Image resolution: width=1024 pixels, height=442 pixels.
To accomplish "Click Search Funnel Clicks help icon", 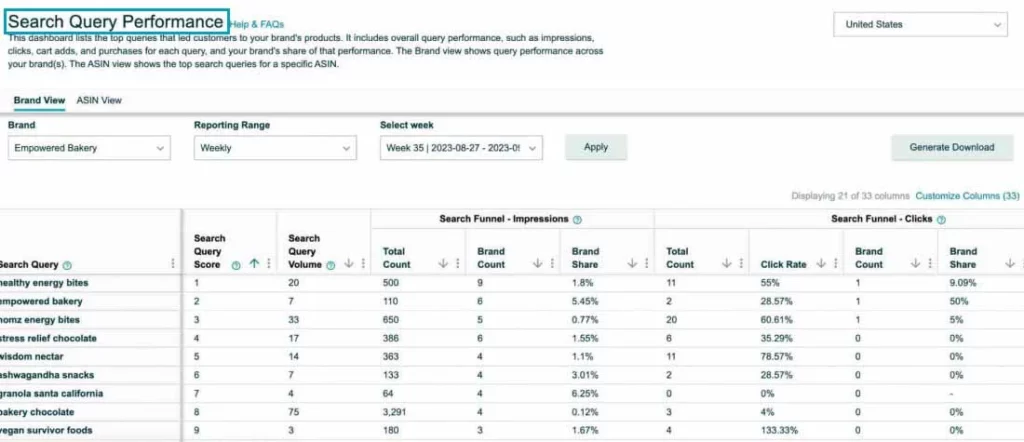I will click(x=942, y=219).
